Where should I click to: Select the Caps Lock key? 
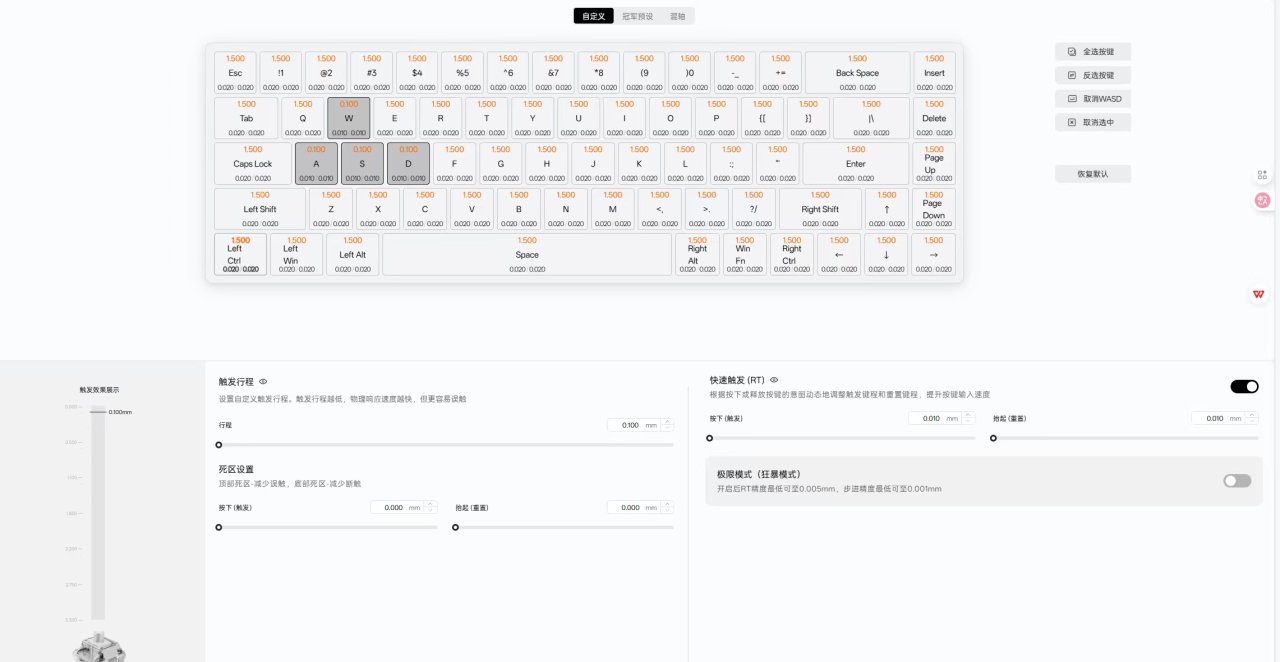[x=253, y=164]
